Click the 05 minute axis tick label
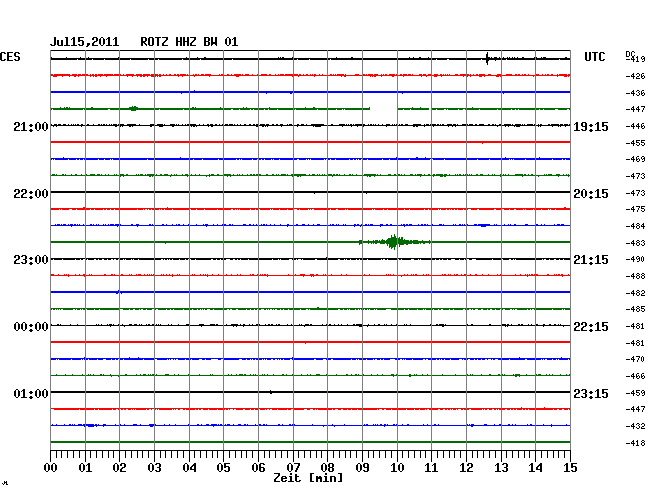The width and height of the screenshot is (650, 494). [x=223, y=468]
